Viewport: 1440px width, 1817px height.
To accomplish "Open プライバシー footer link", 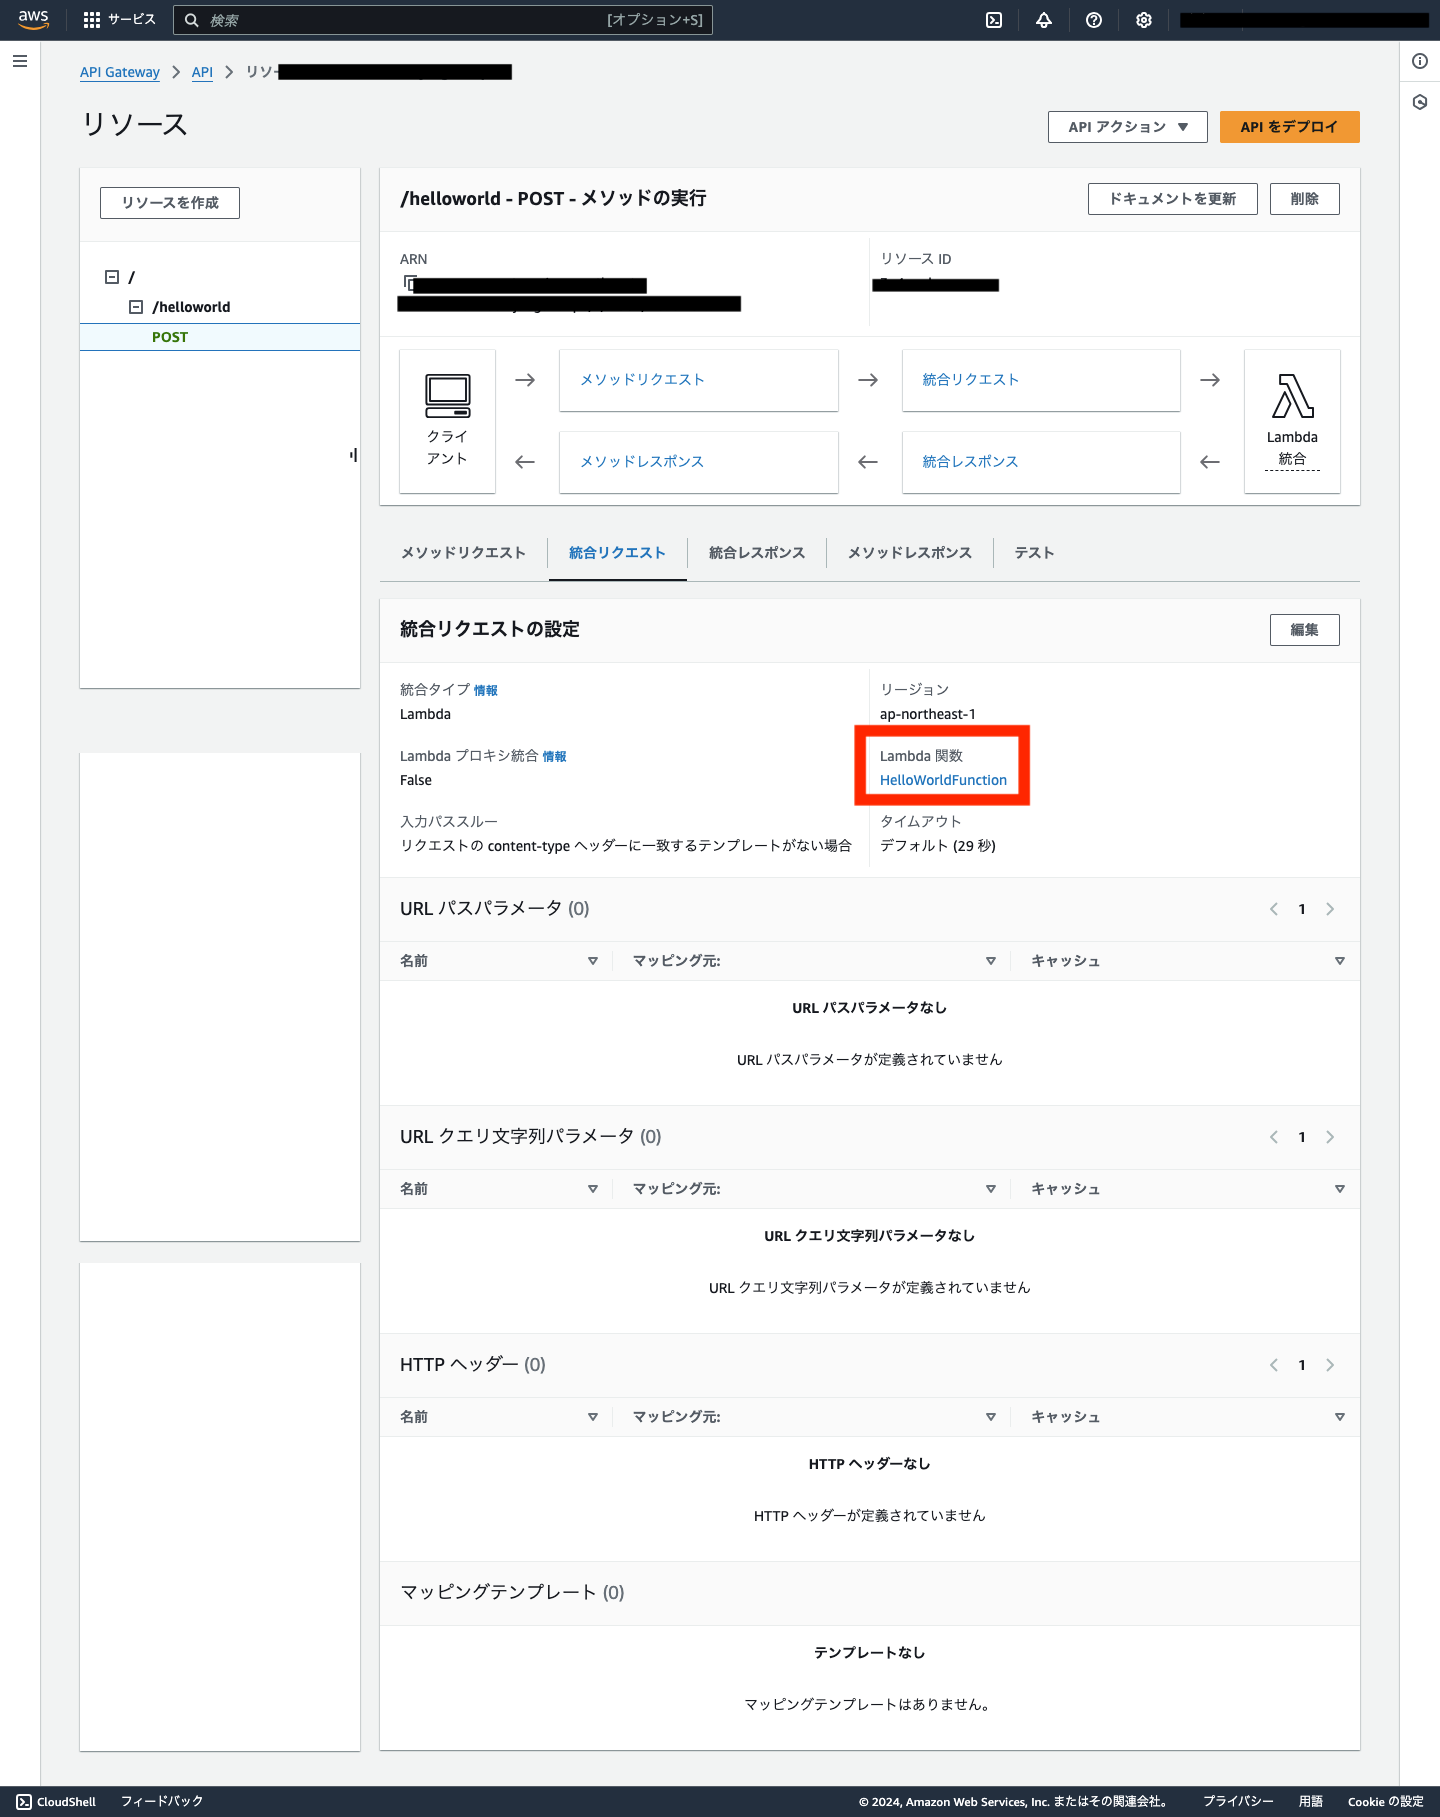I will click(1238, 1801).
